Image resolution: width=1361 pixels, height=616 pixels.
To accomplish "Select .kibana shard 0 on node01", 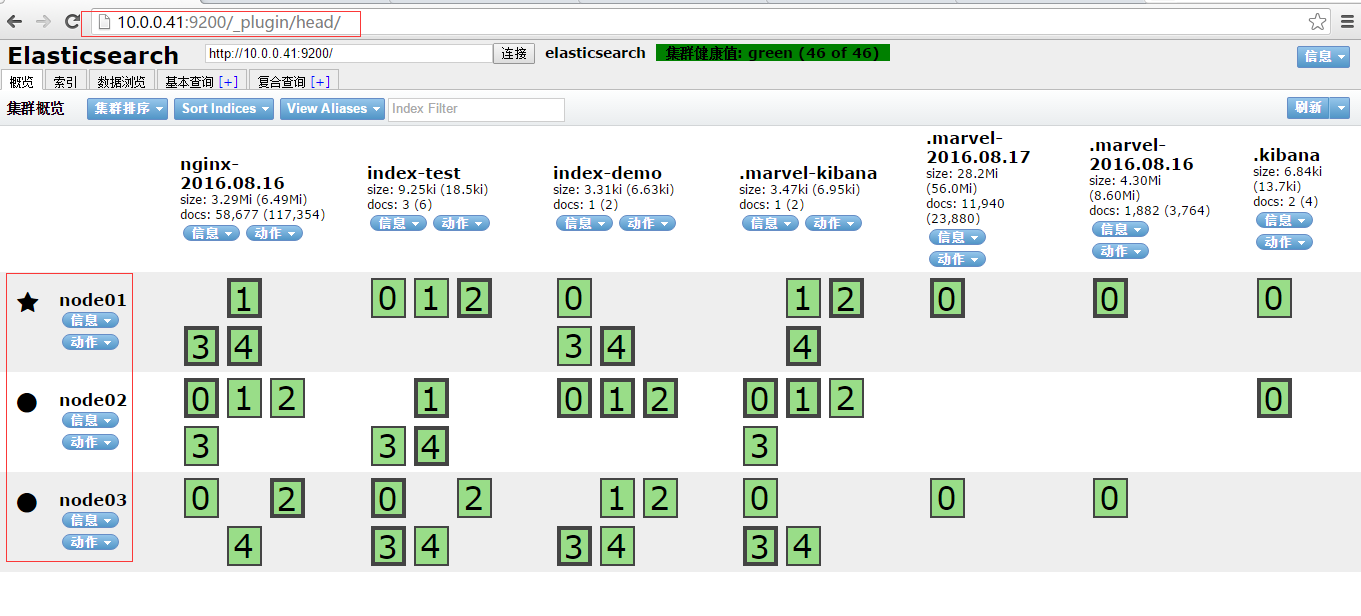I will click(1273, 298).
